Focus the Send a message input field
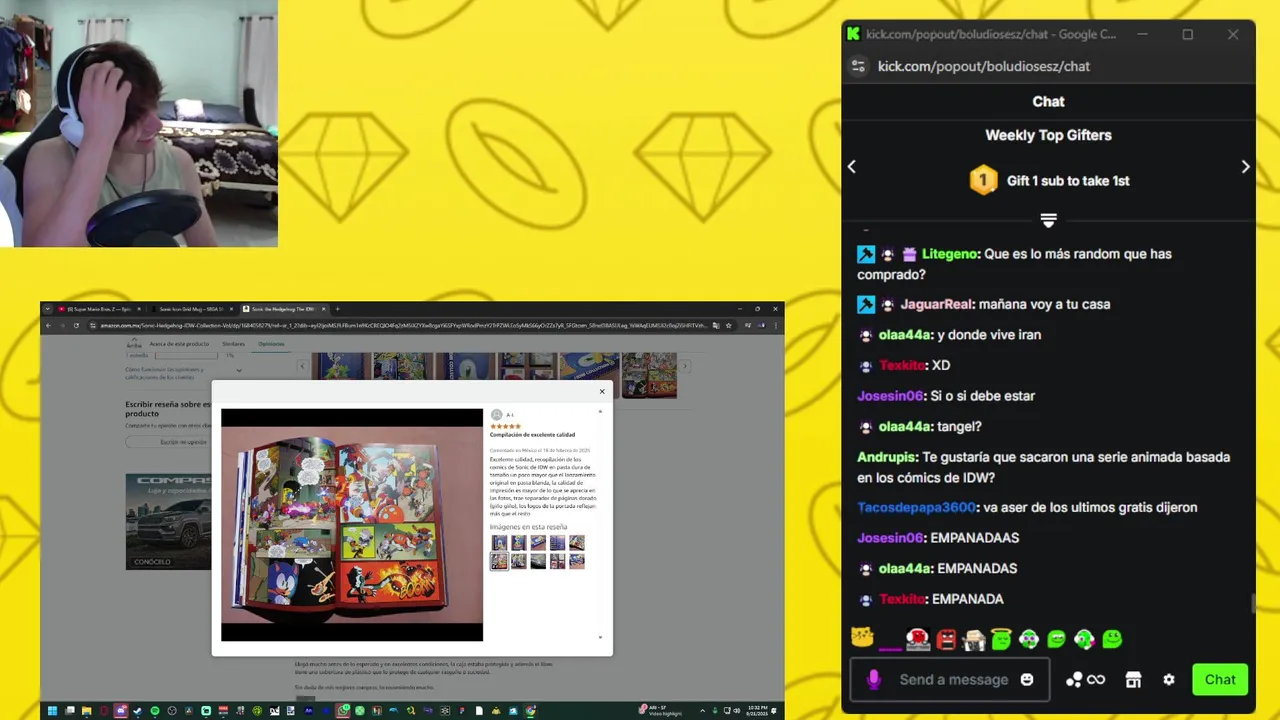This screenshot has width=1280, height=720. tap(953, 680)
